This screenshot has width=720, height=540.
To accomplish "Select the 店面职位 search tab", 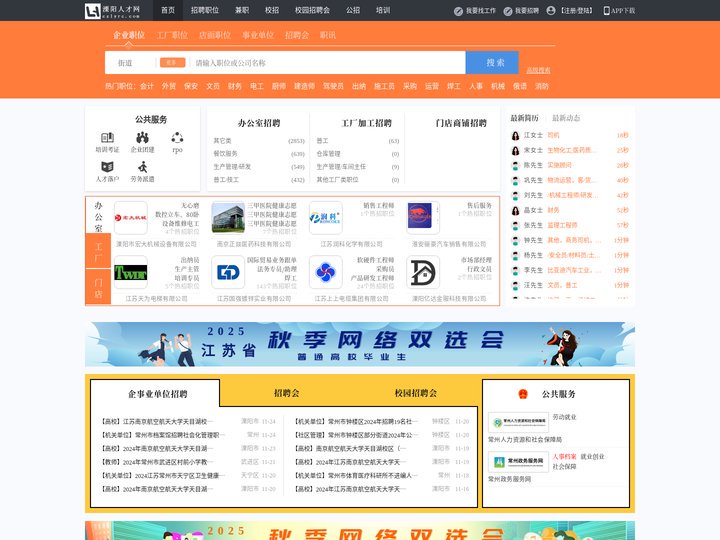I will 215,35.
